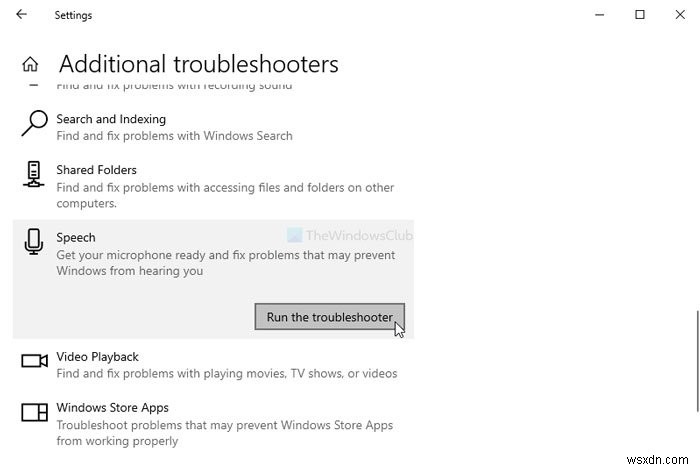The image size is (700, 470).
Task: Open Settings home via house icon
Action: click(30, 64)
